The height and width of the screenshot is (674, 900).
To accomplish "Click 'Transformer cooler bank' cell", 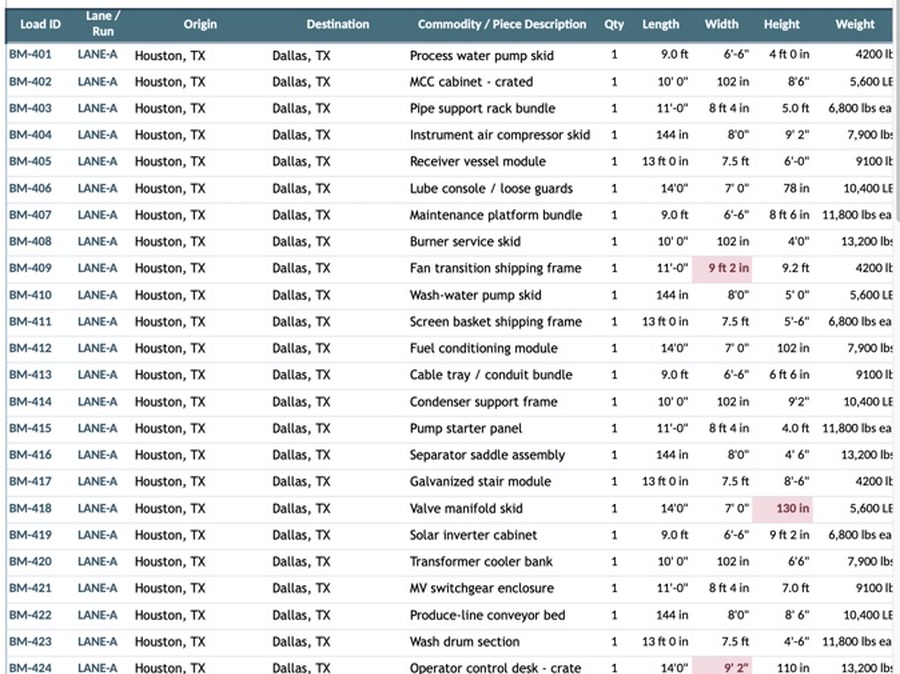I will 481,561.
